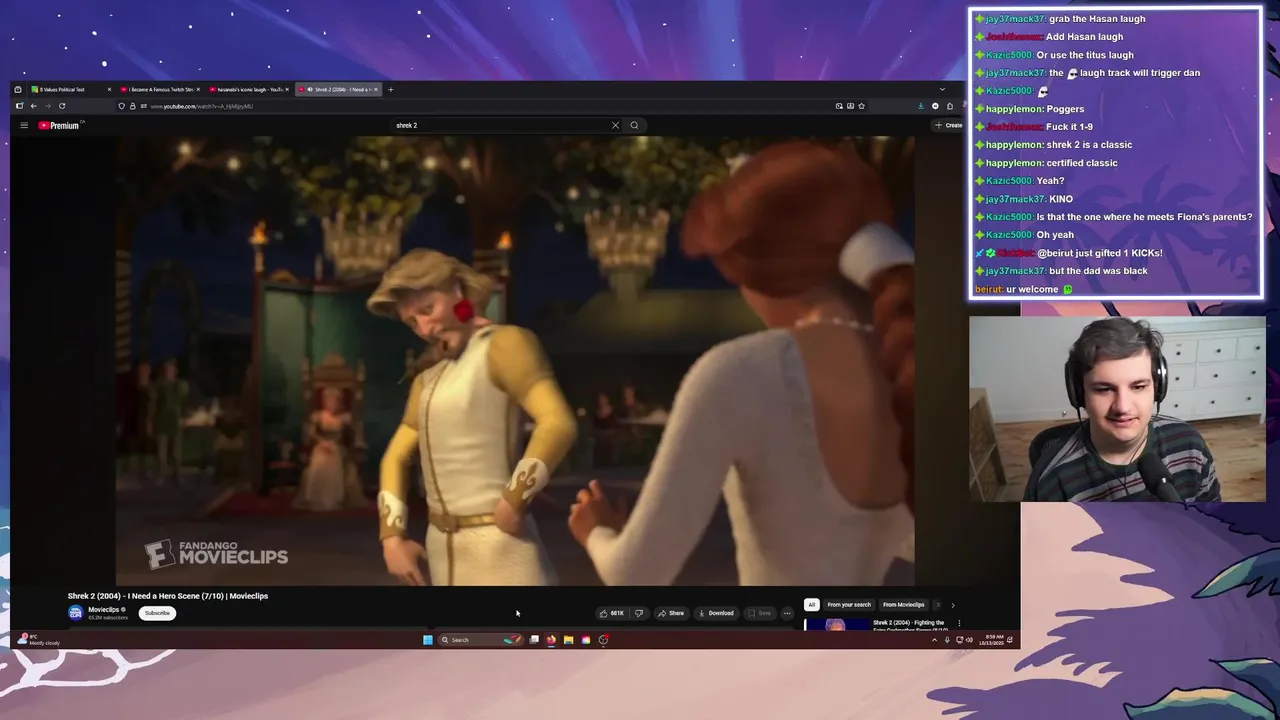This screenshot has width=1280, height=720.
Task: Click chat message 'KINO' from jay37mack37
Action: (1061, 199)
